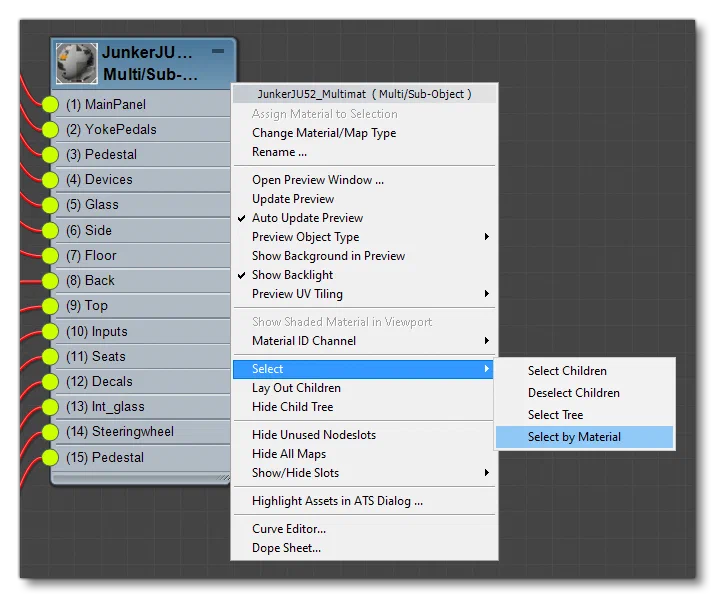The image size is (715, 598).
Task: Click the (13) Int_glass slot label
Action: (x=105, y=407)
